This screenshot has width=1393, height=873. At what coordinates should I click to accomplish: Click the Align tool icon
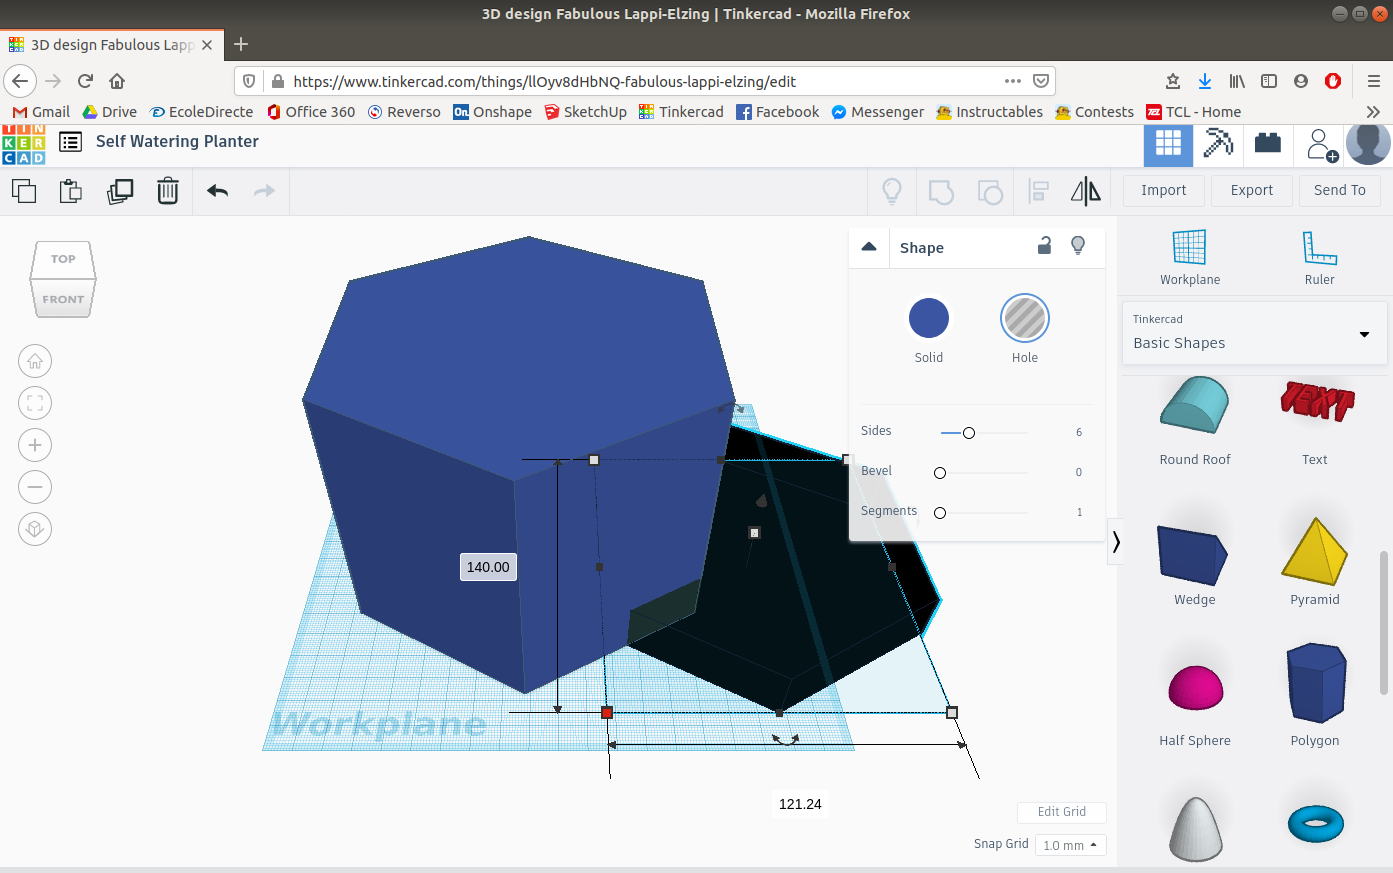coord(1039,190)
